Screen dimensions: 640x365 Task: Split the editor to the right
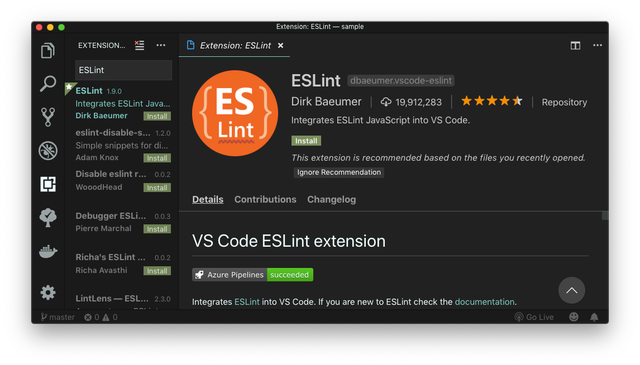pos(575,45)
